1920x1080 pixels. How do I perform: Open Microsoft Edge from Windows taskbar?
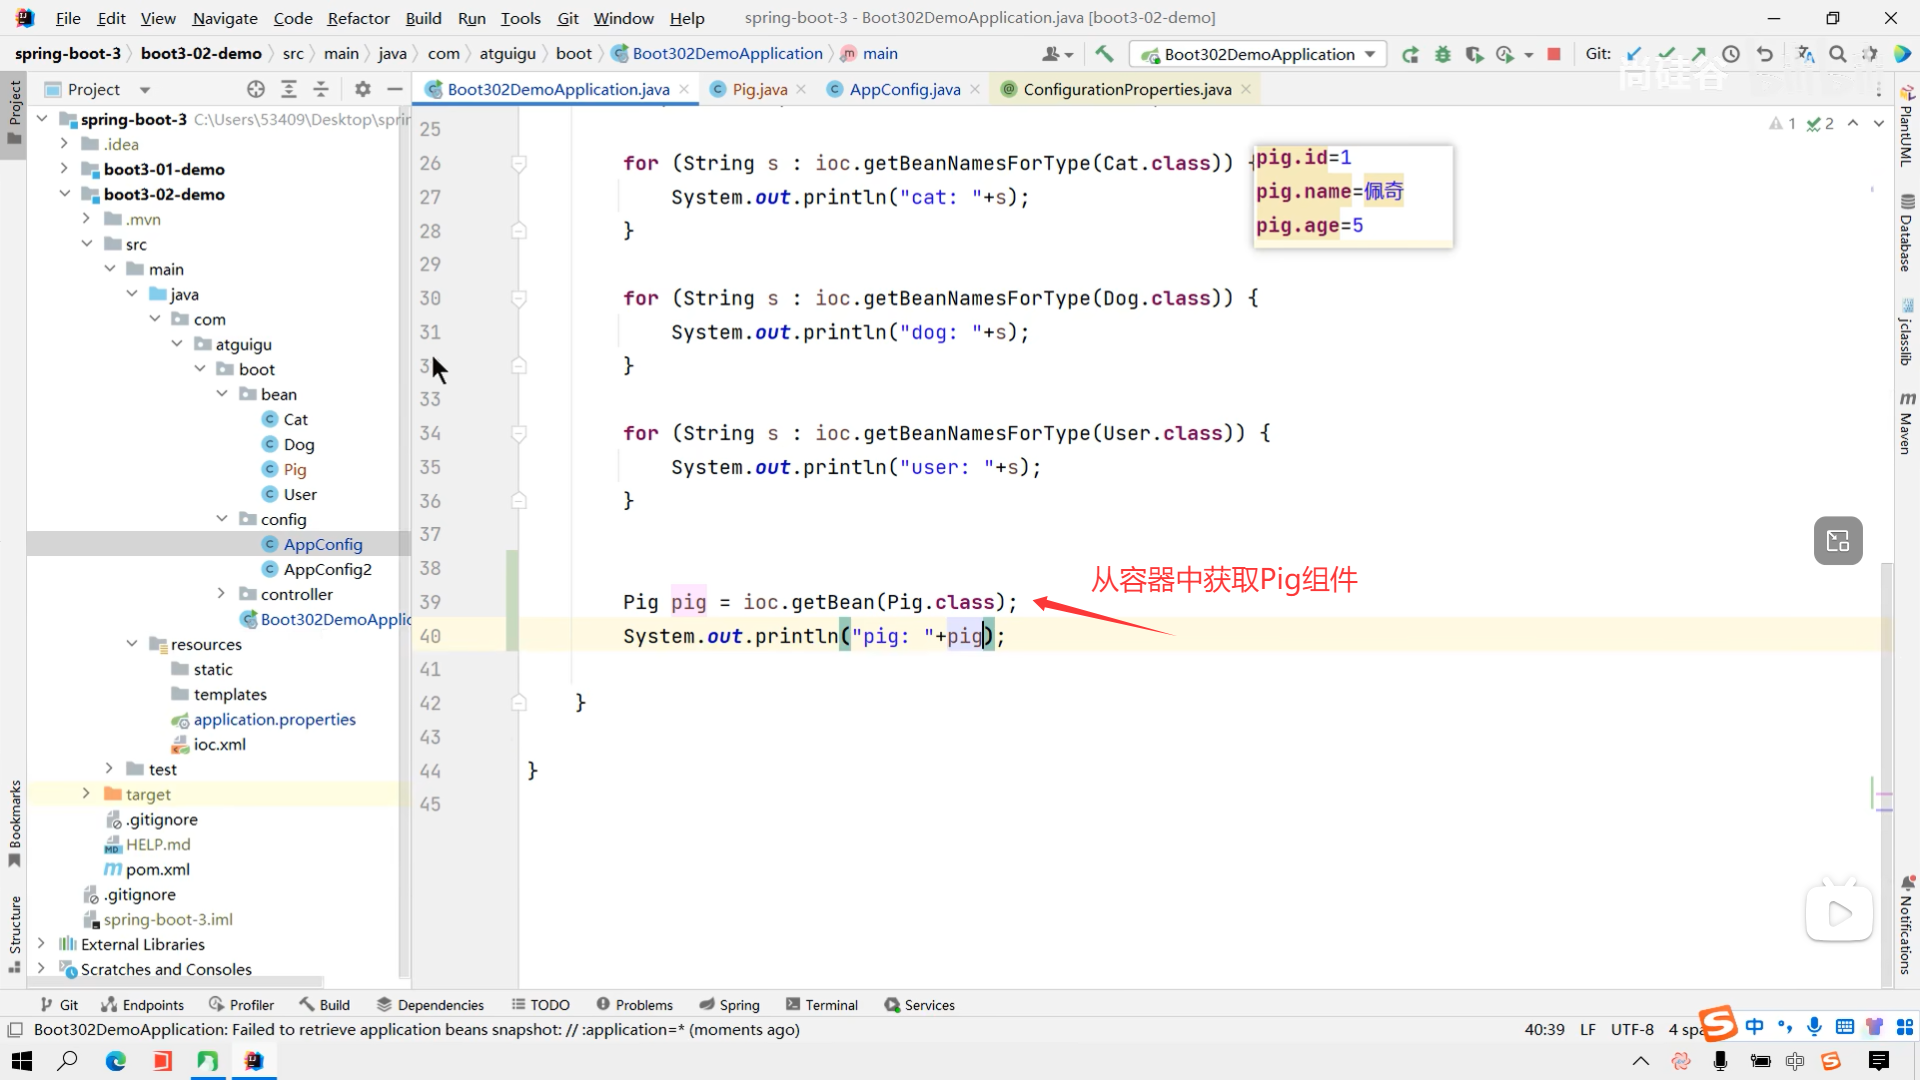[x=116, y=1061]
